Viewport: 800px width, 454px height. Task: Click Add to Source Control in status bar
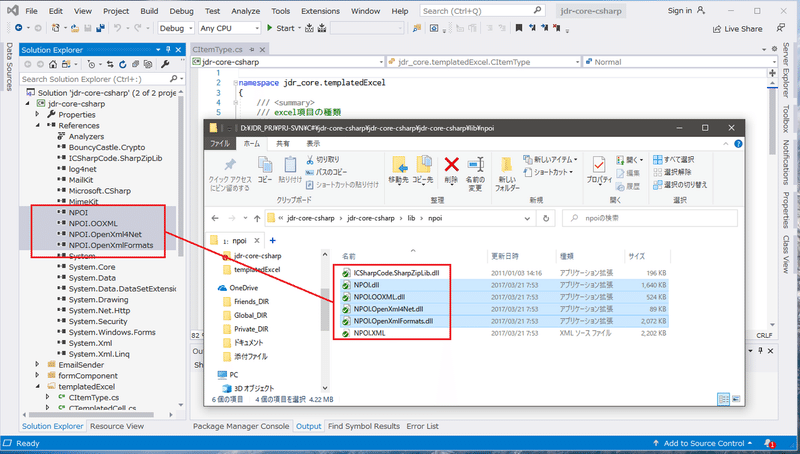pos(703,443)
